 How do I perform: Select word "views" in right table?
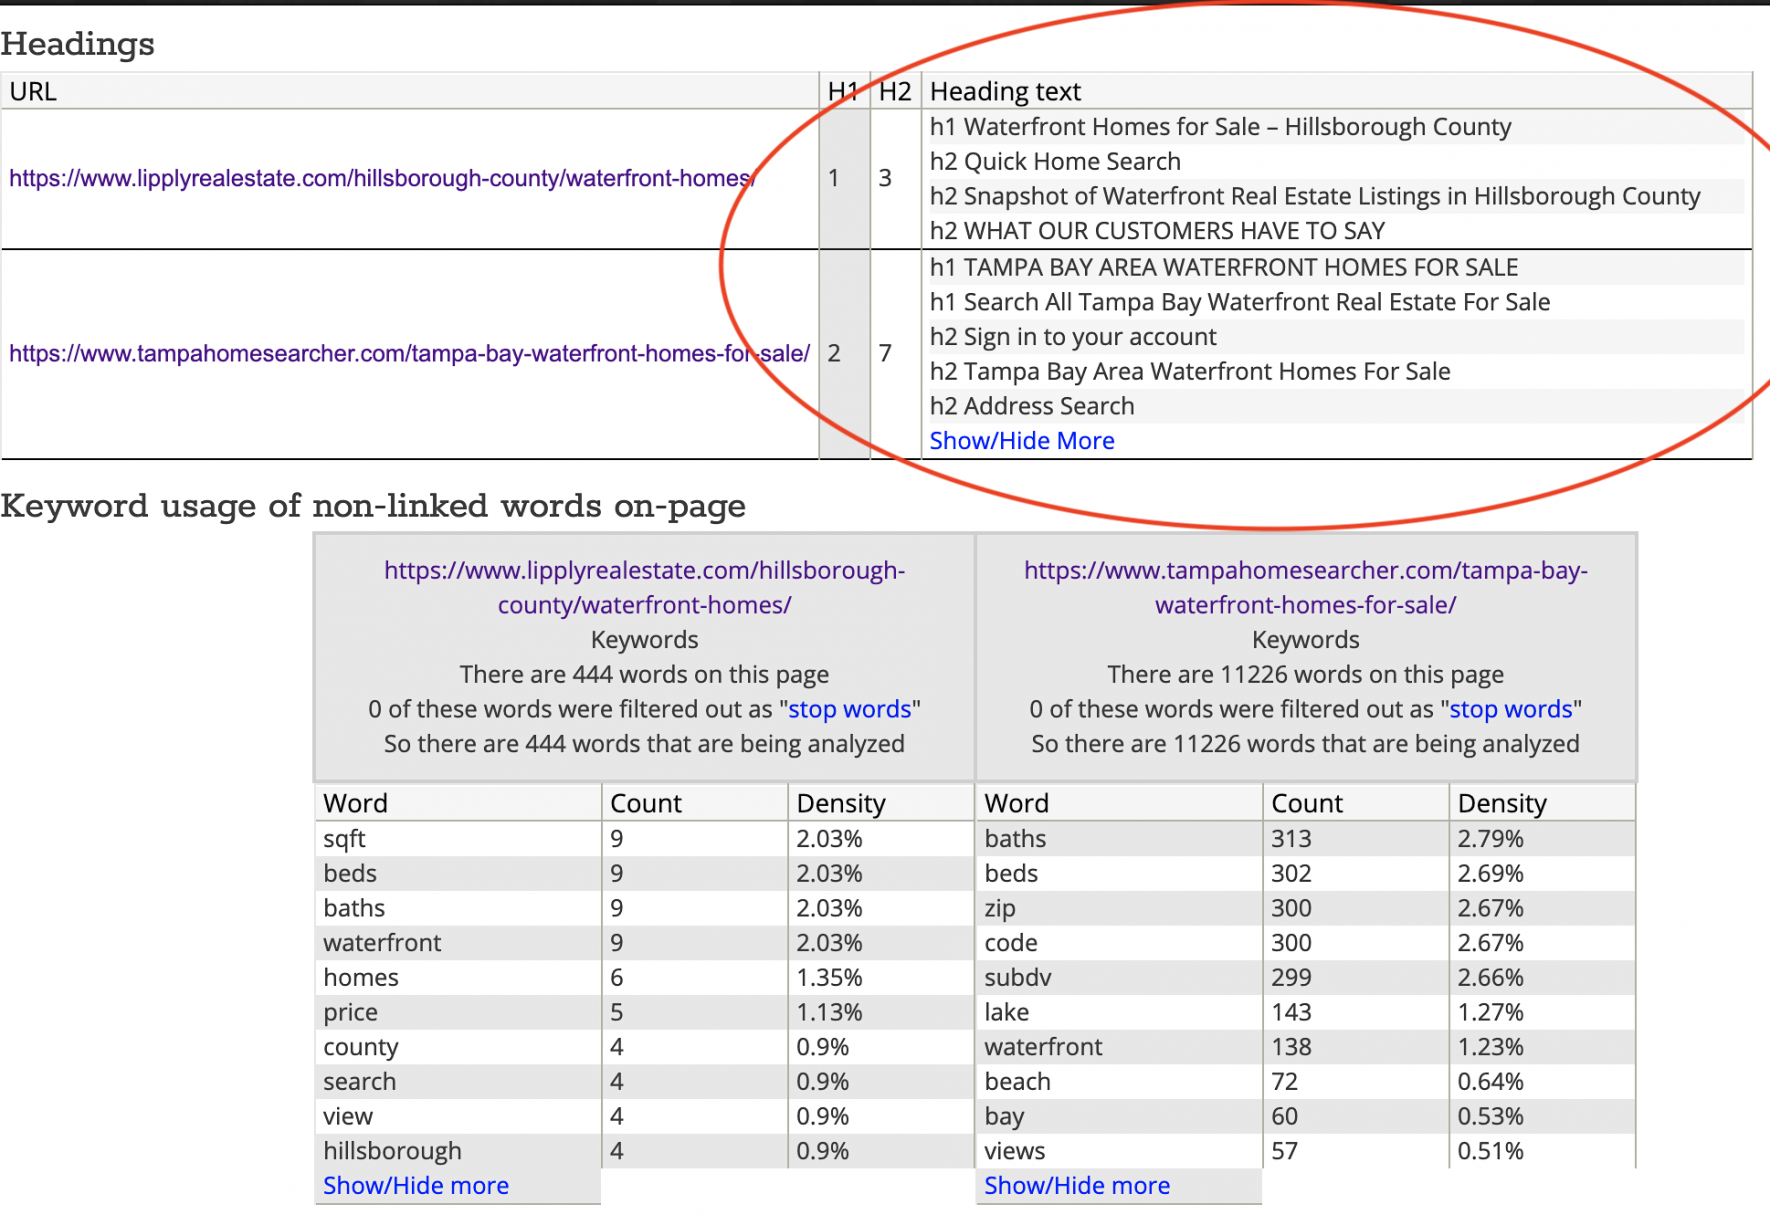click(1014, 1151)
